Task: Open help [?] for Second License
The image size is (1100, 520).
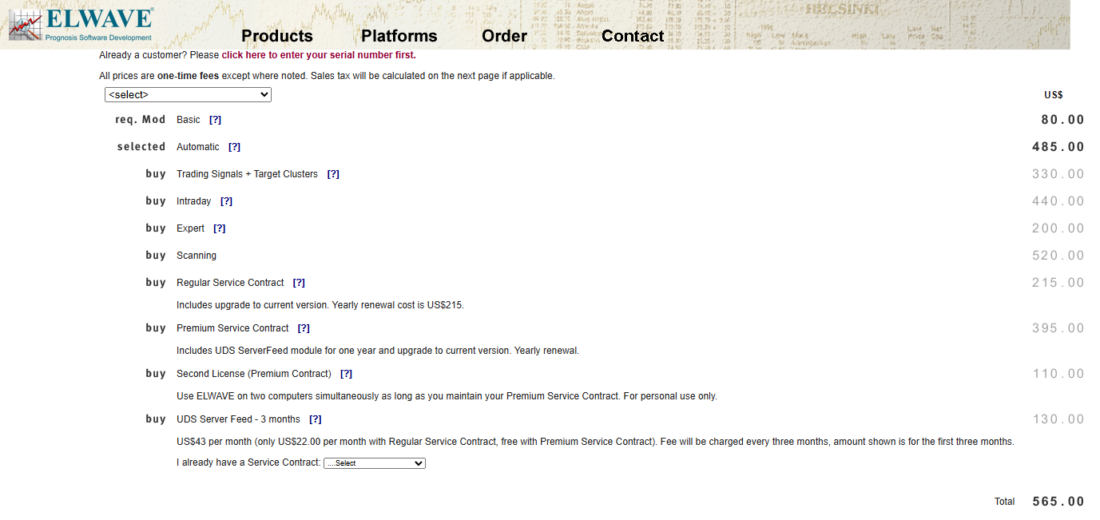Action: 347,373
